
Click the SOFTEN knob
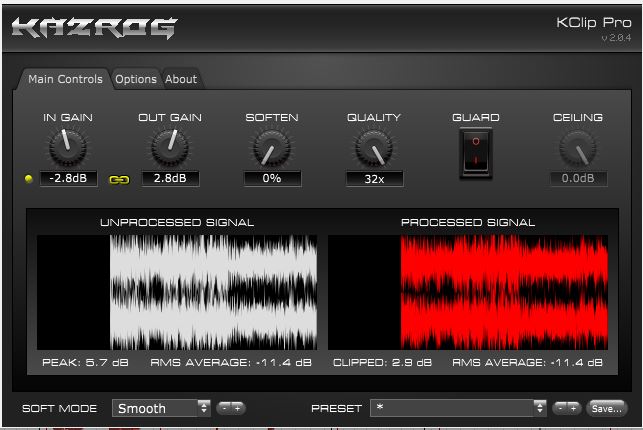[271, 149]
